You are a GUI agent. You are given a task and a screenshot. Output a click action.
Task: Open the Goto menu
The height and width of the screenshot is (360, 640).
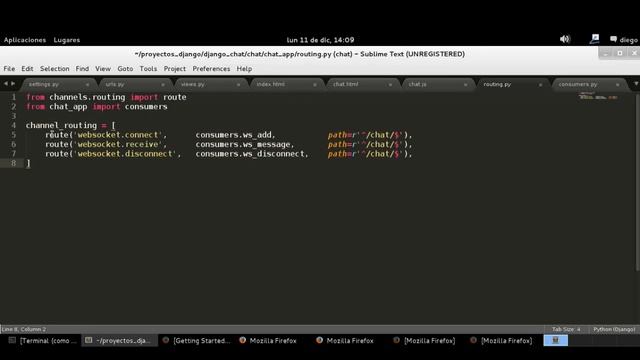[x=125, y=69]
